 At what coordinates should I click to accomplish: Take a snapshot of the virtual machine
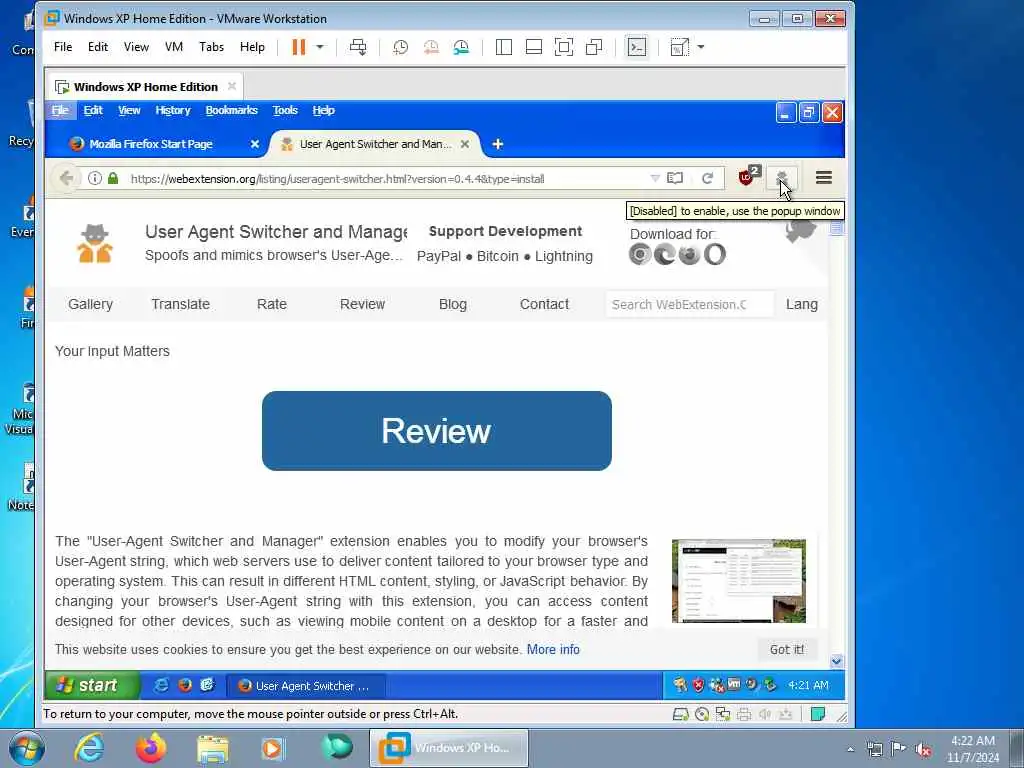(400, 47)
